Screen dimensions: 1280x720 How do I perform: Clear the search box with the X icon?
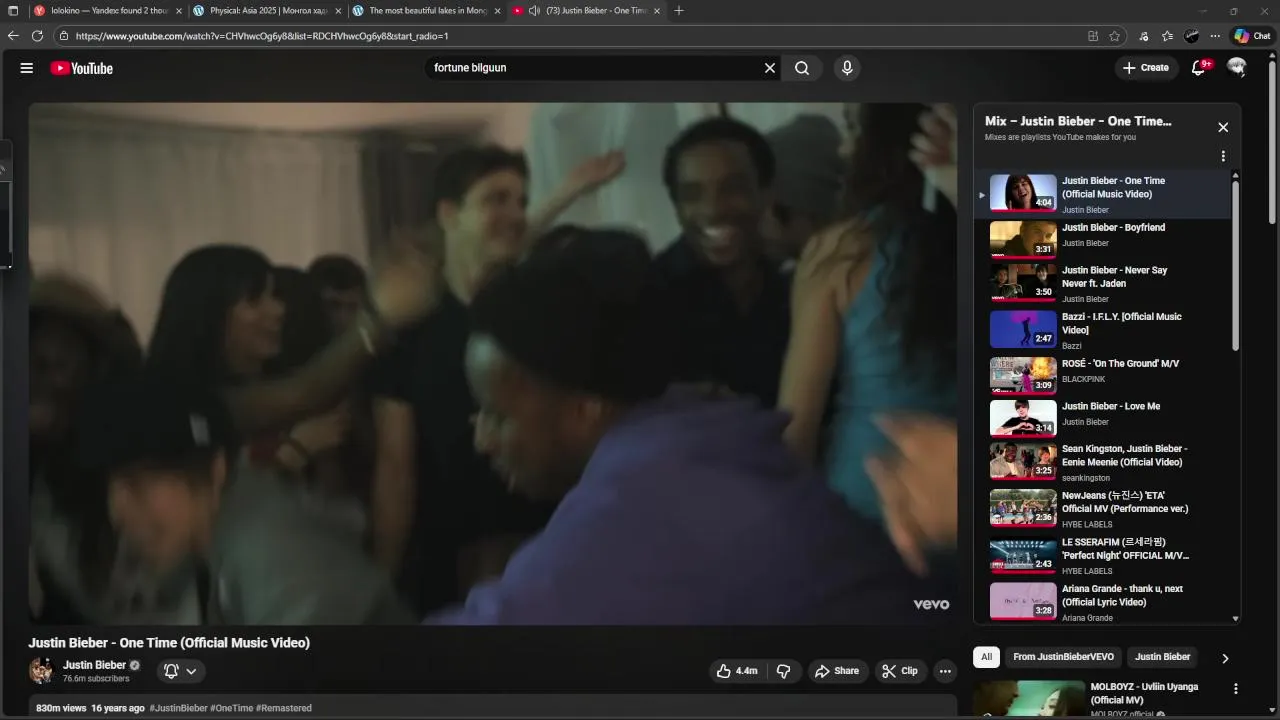coord(770,68)
